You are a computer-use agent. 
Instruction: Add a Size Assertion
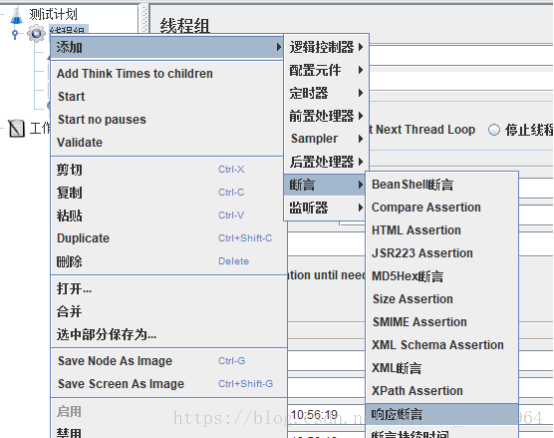(442, 299)
